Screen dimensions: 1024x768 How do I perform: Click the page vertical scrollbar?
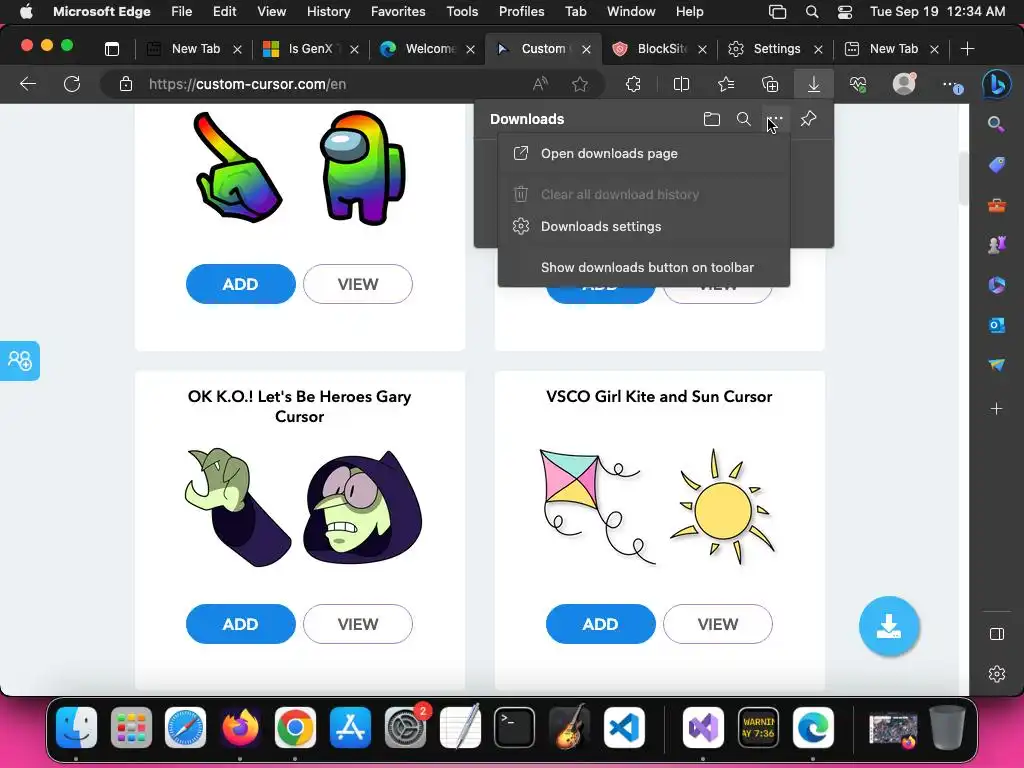pos(963,178)
